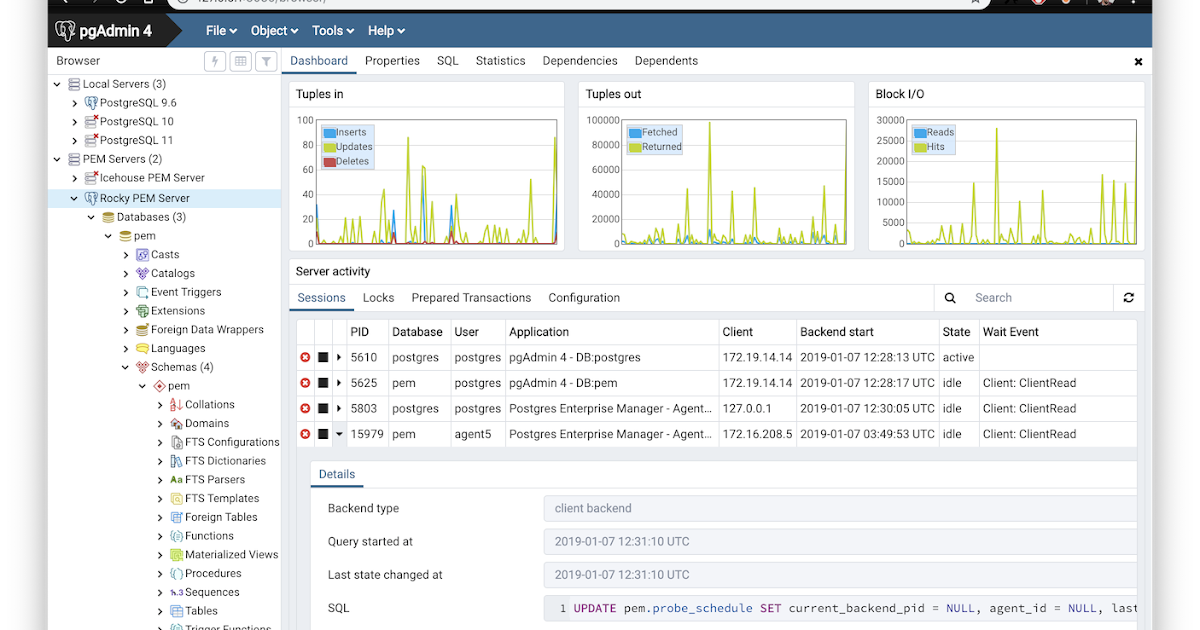Sort sessions by State column header
Screen dimensions: 1200x630
(x=957, y=332)
